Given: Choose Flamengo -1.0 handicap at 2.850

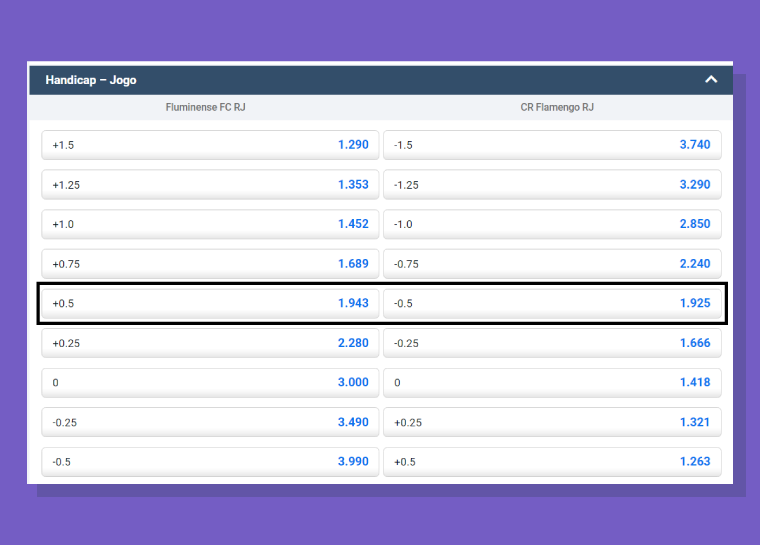Looking at the screenshot, I should pyautogui.click(x=552, y=224).
